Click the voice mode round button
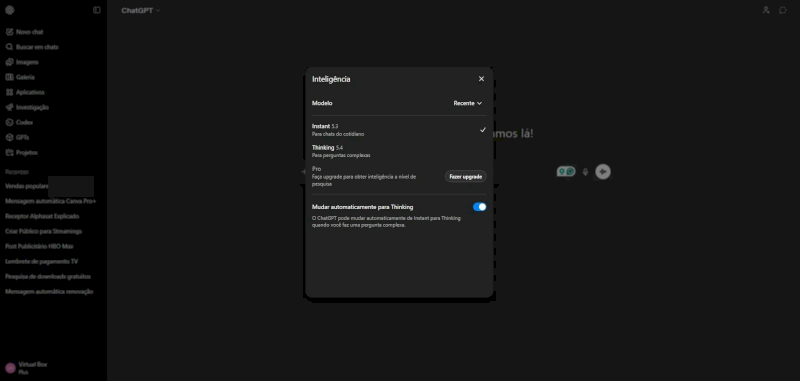Screen dimensions: 800x381 tap(603, 172)
